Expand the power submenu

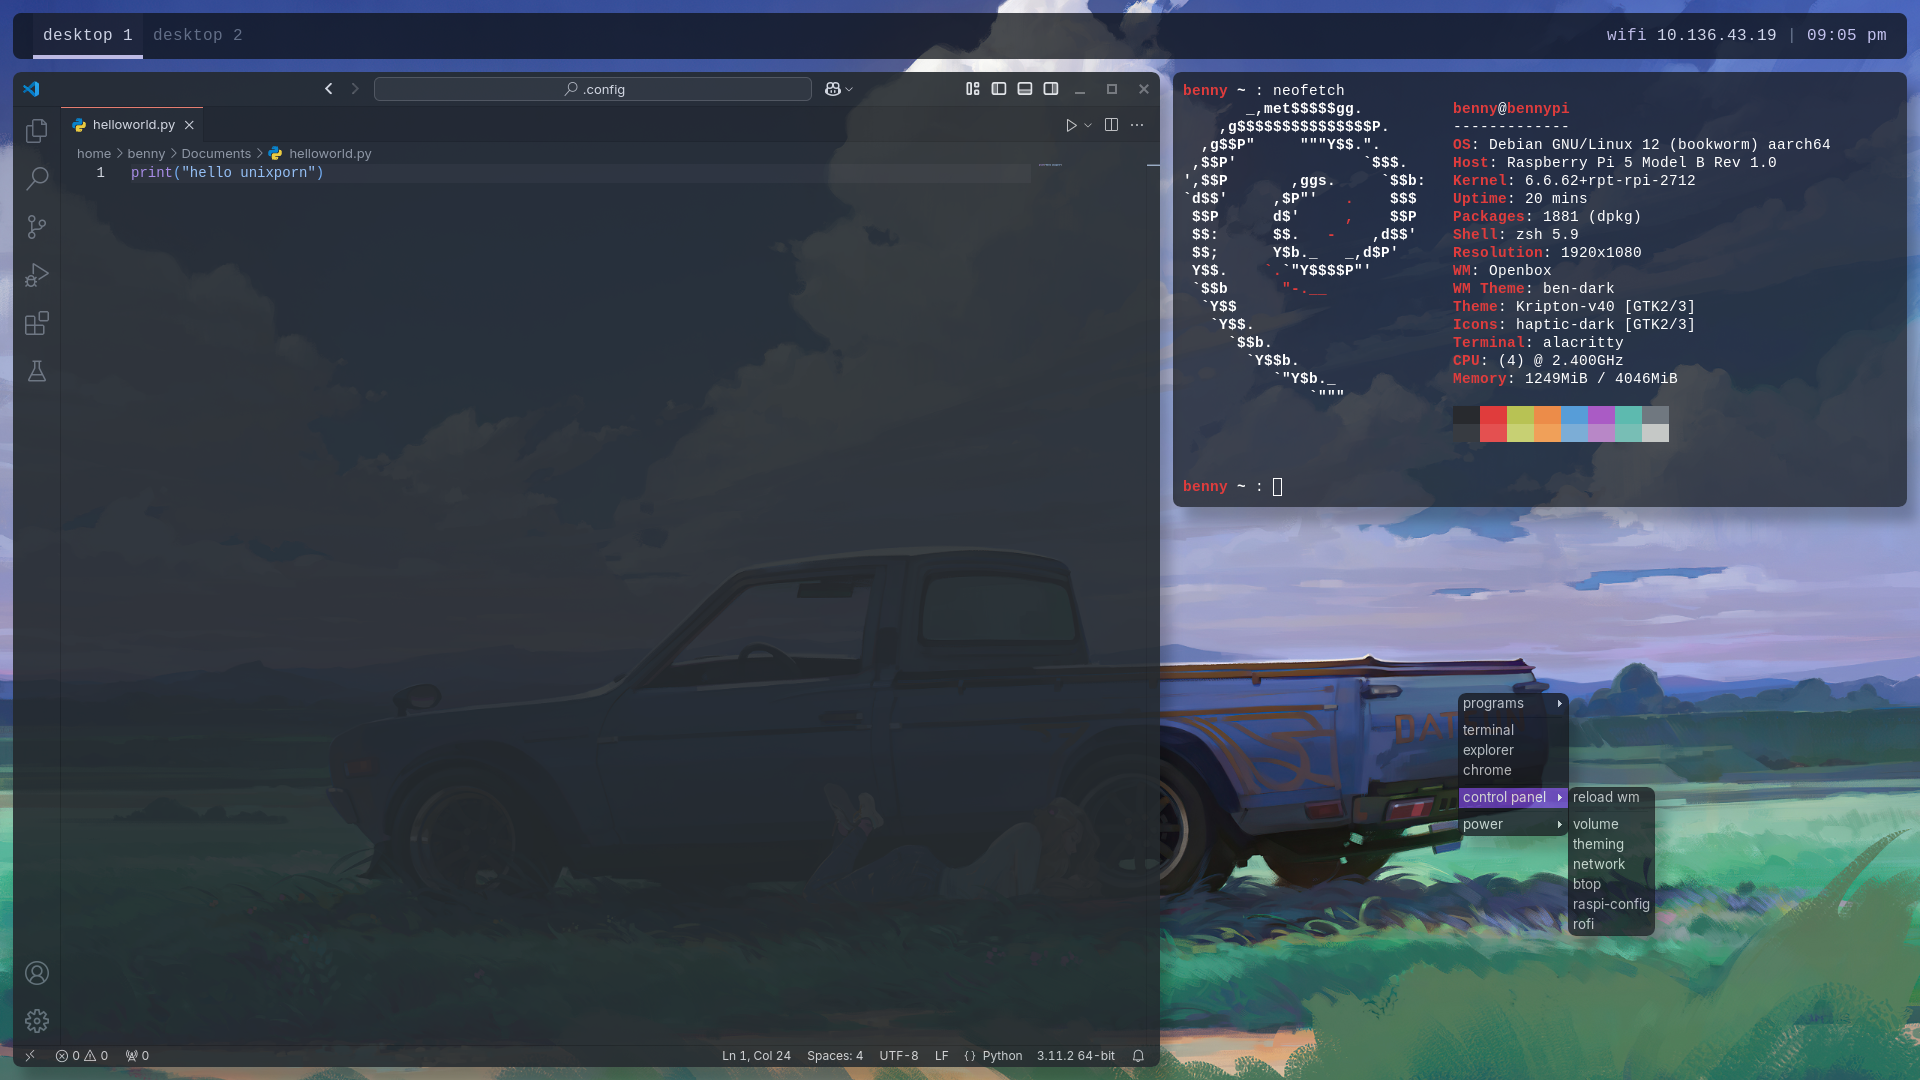(x=1513, y=824)
